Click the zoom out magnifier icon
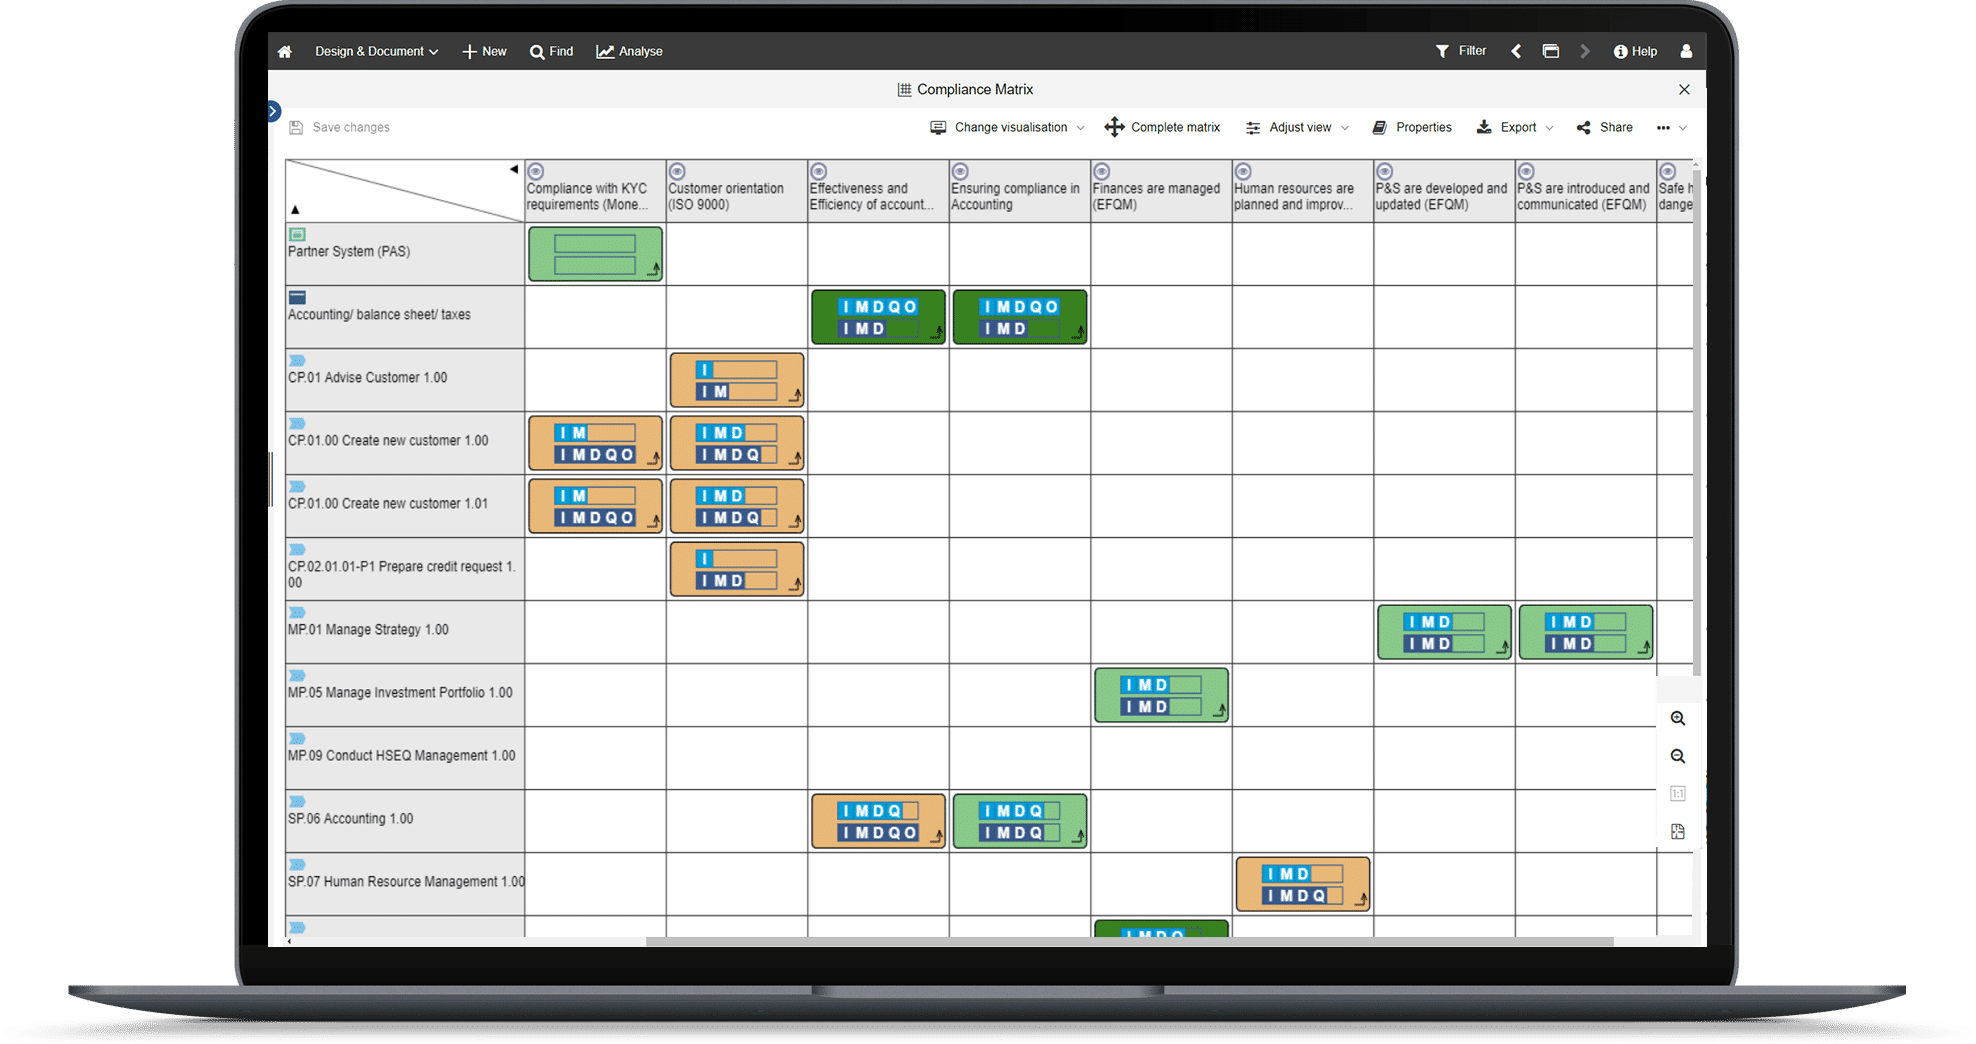 pyautogui.click(x=1678, y=757)
